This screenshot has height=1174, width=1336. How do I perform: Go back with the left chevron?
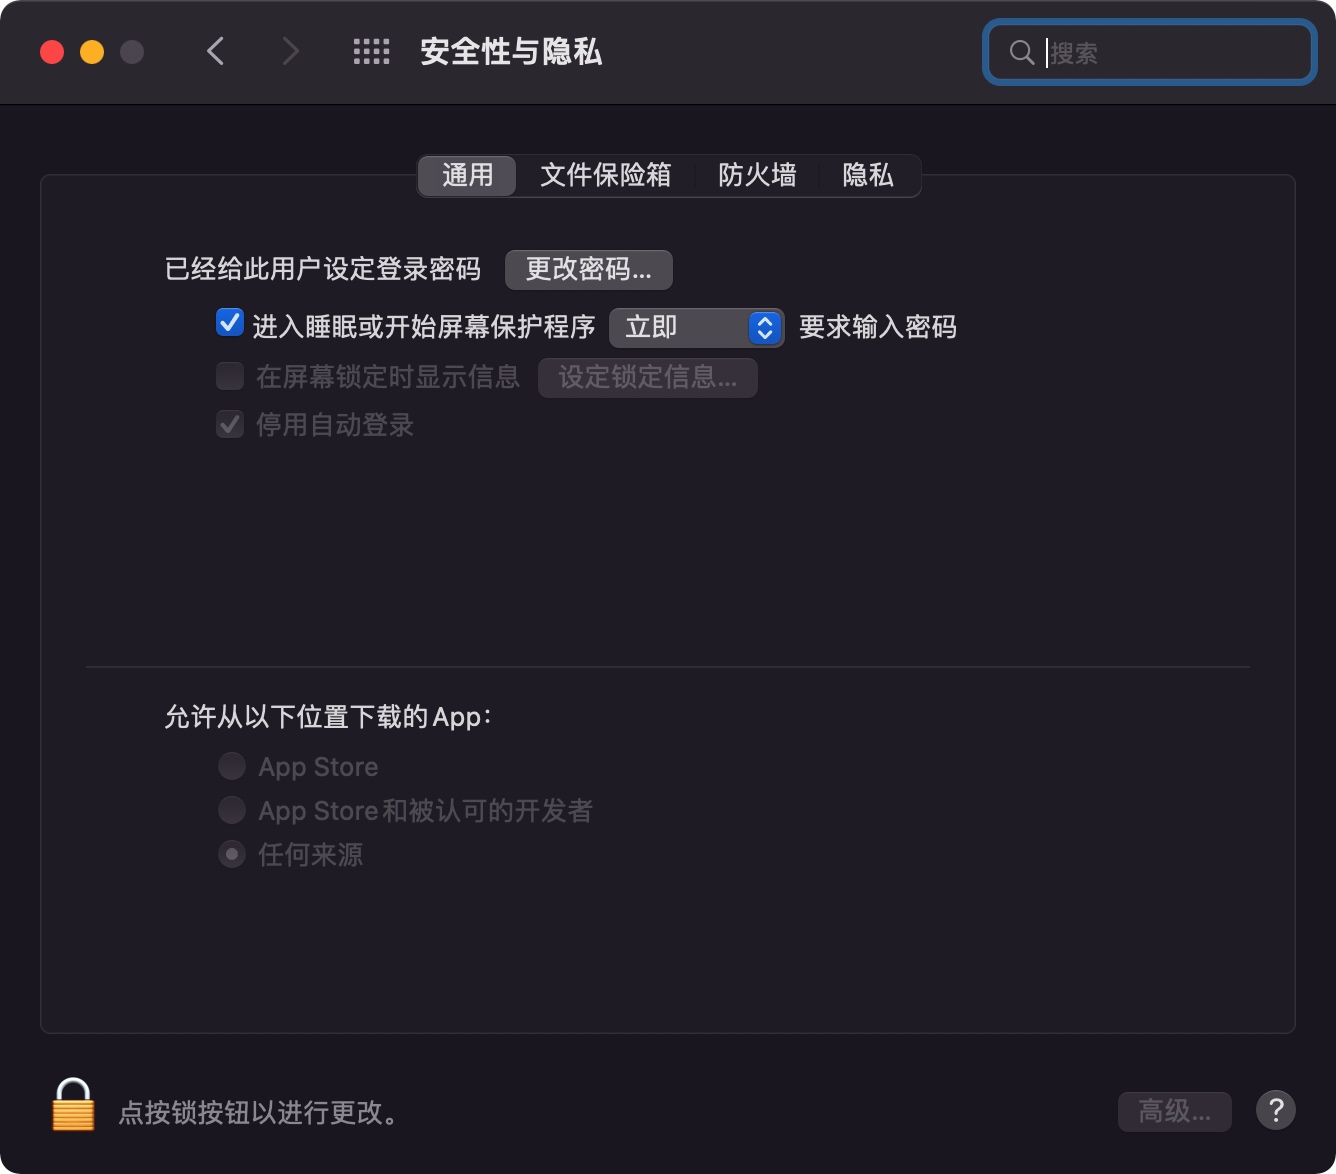click(215, 51)
